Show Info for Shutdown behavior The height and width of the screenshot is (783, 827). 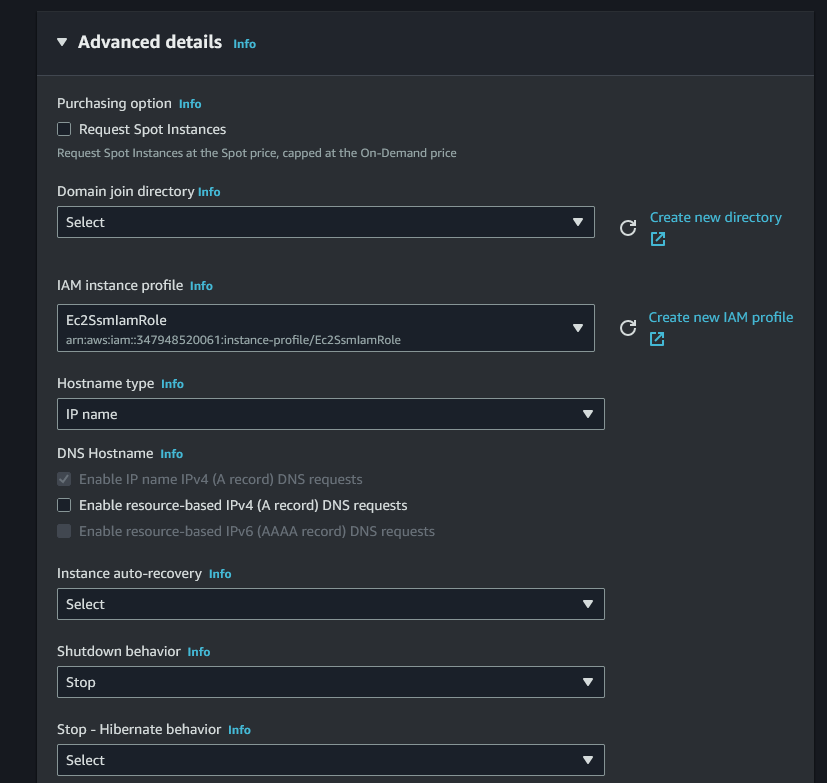pyautogui.click(x=199, y=652)
